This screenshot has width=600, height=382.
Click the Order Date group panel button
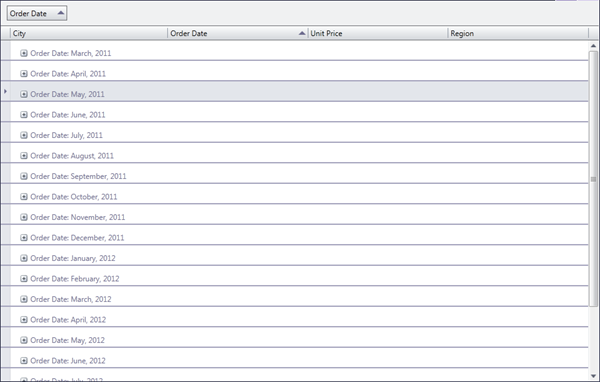click(x=37, y=13)
